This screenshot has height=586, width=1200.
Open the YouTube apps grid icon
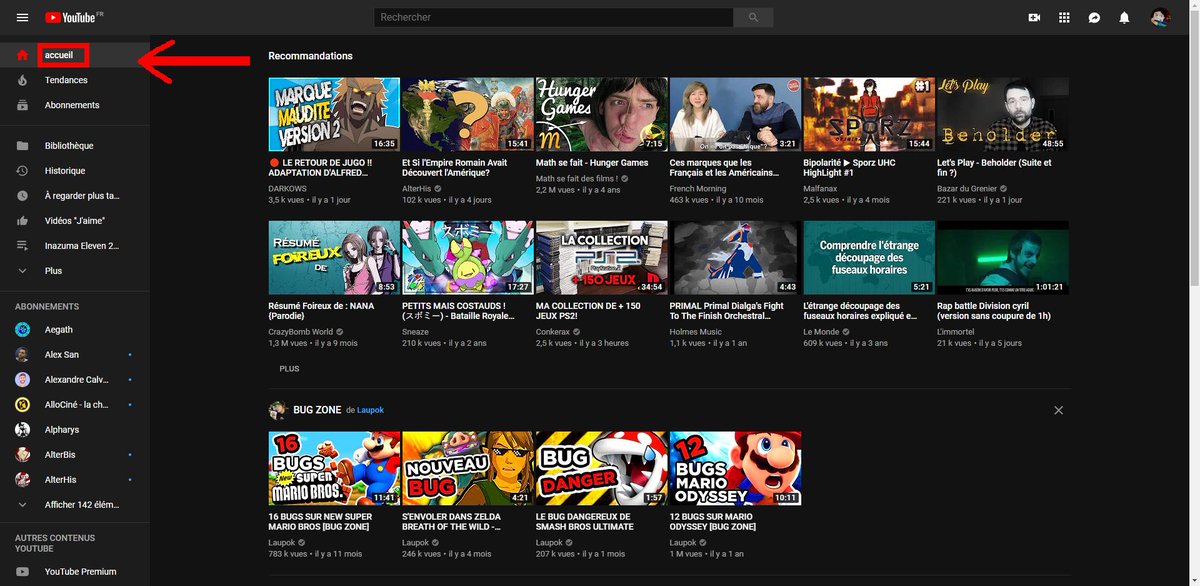[1064, 17]
